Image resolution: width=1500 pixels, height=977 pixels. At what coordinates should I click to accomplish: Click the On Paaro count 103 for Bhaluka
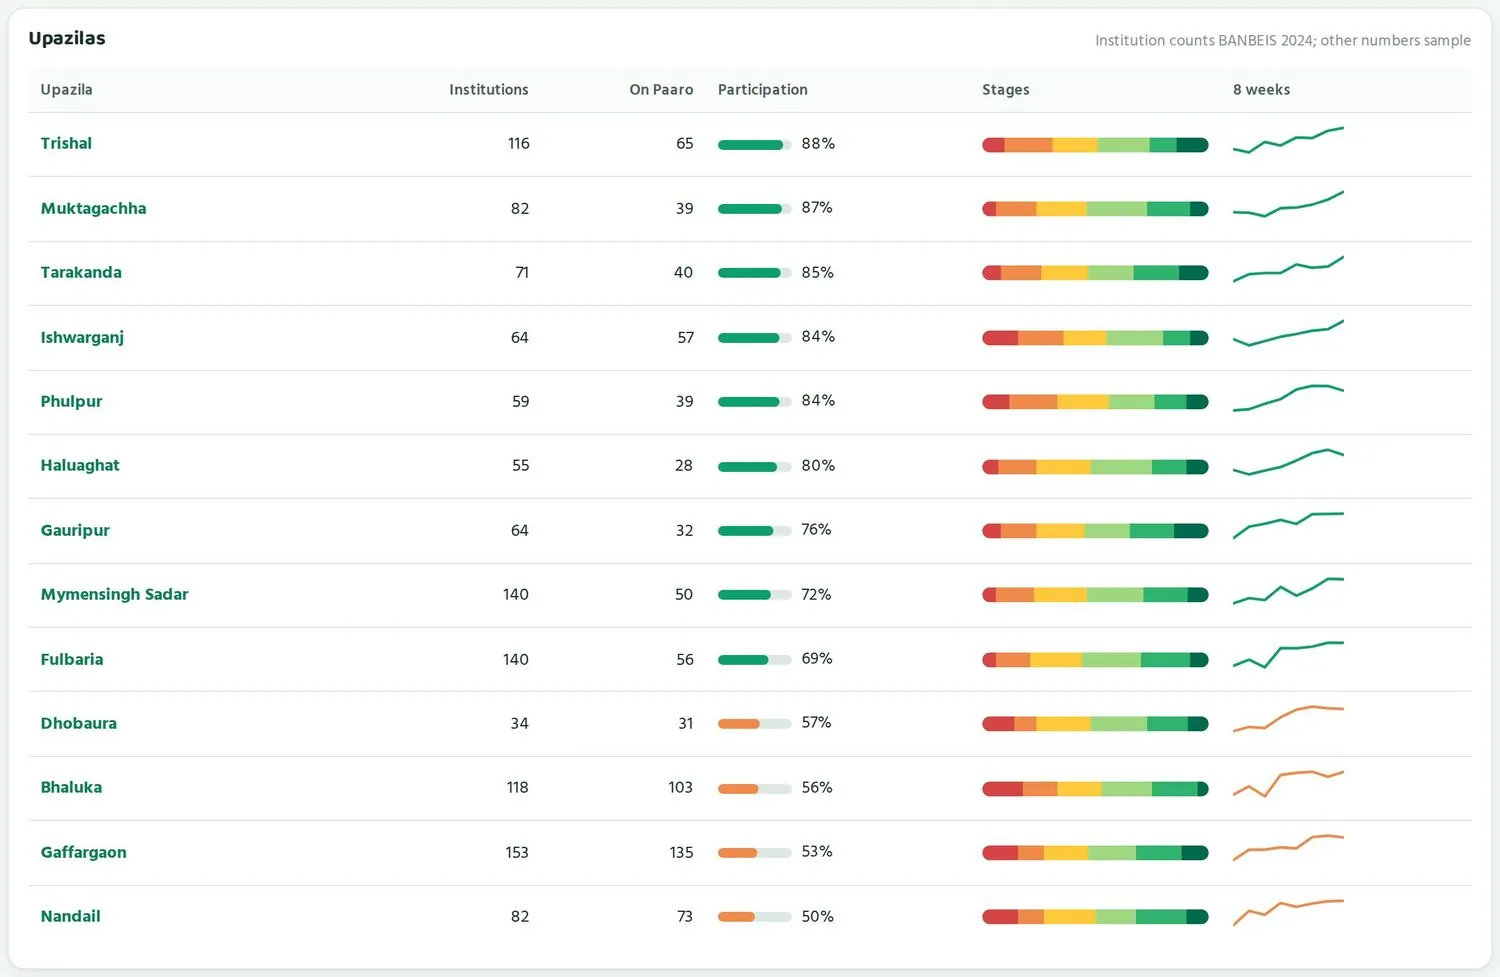tap(681, 788)
